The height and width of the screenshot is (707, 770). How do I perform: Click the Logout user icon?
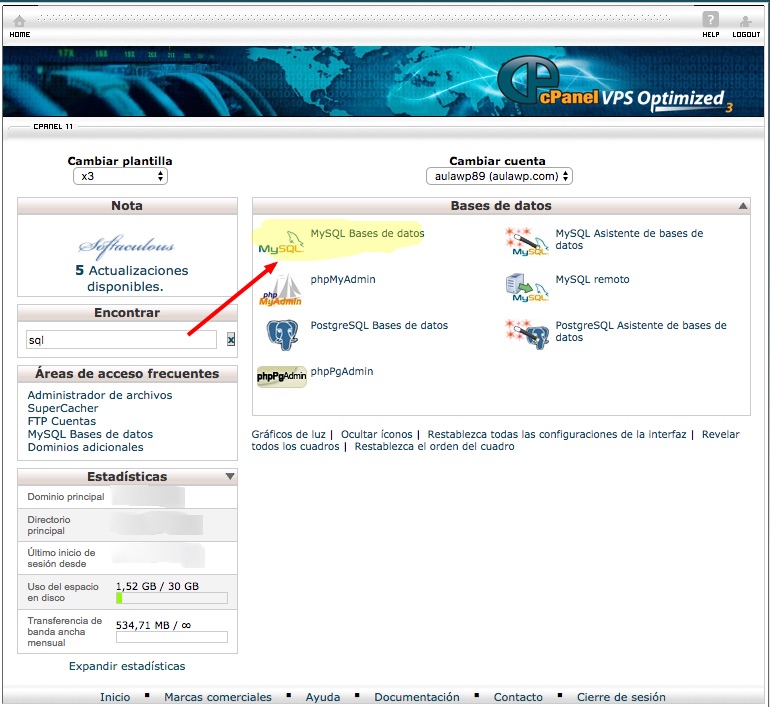click(745, 21)
